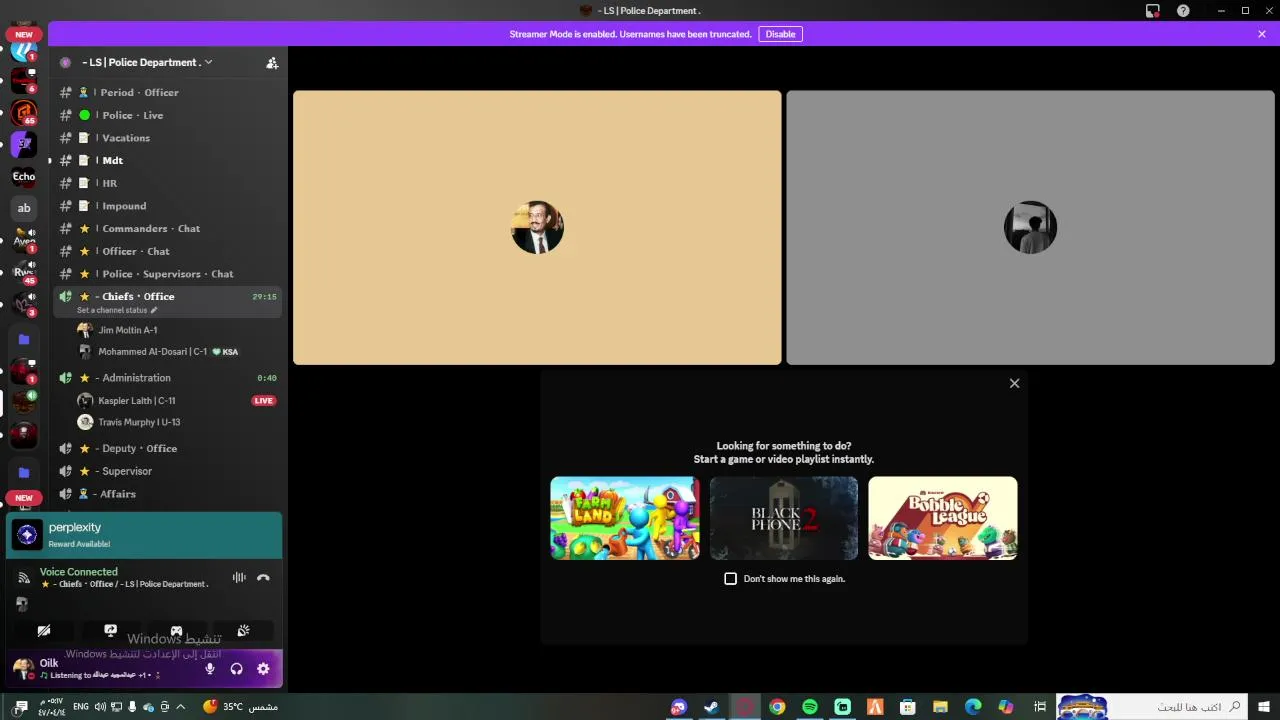This screenshot has width=1280, height=720.
Task: Focus the gray video tile on the right
Action: (1031, 228)
